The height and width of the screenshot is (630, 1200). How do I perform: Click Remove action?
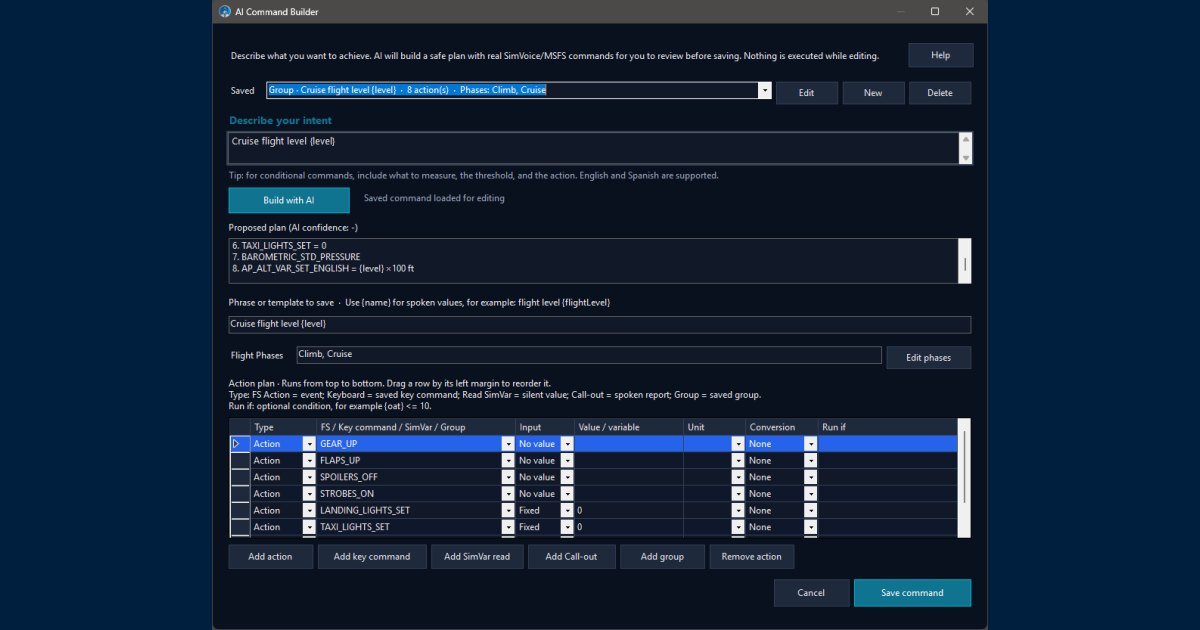[752, 557]
